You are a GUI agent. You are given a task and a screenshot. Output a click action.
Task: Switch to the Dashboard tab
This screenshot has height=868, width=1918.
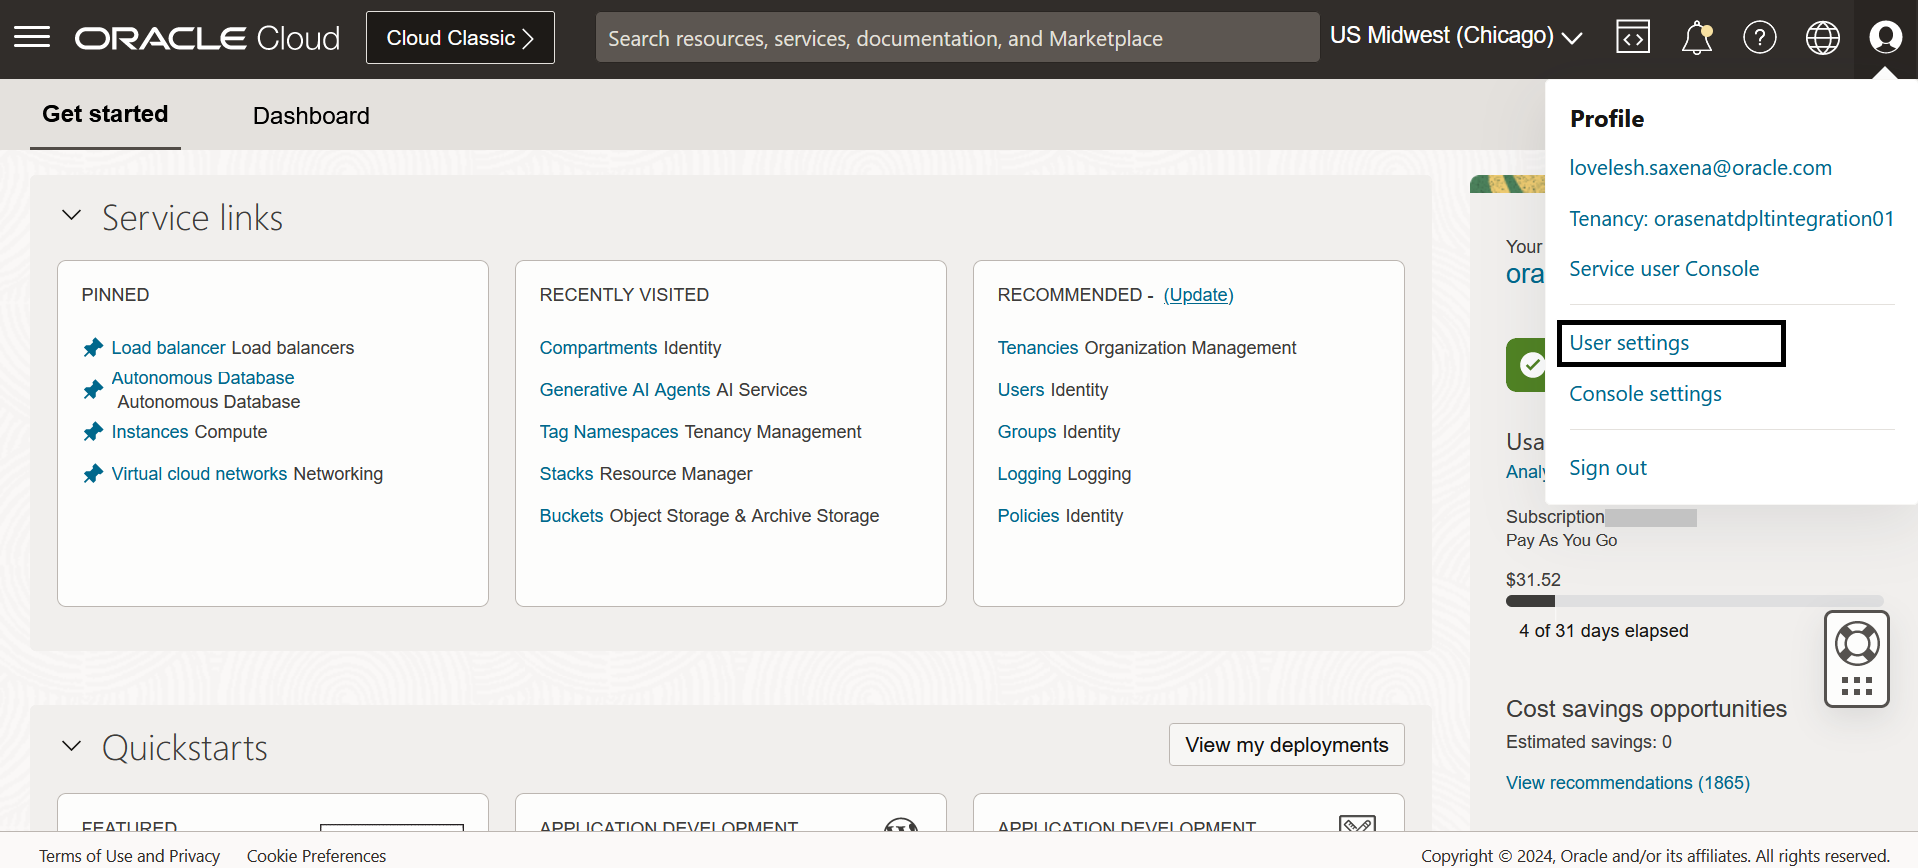(311, 116)
